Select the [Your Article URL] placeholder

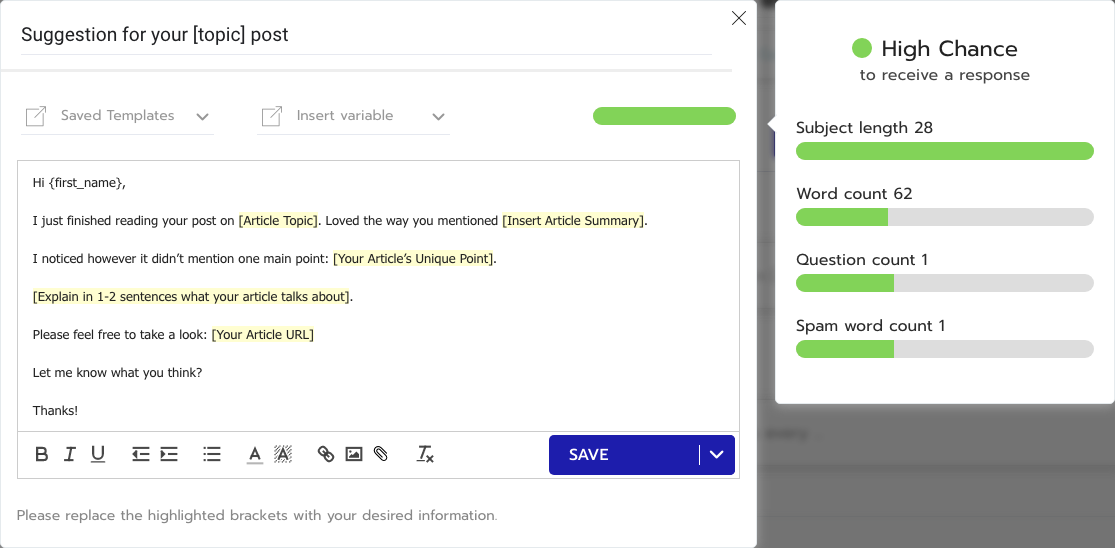263,334
